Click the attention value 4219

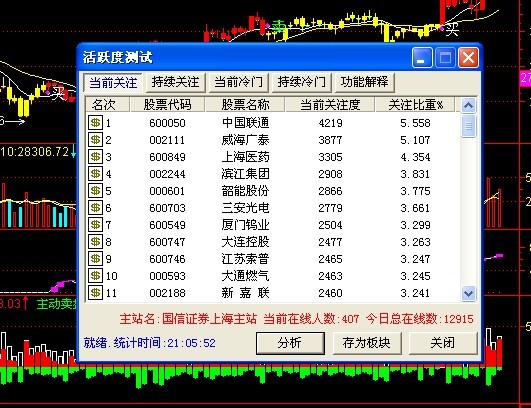[330, 123]
